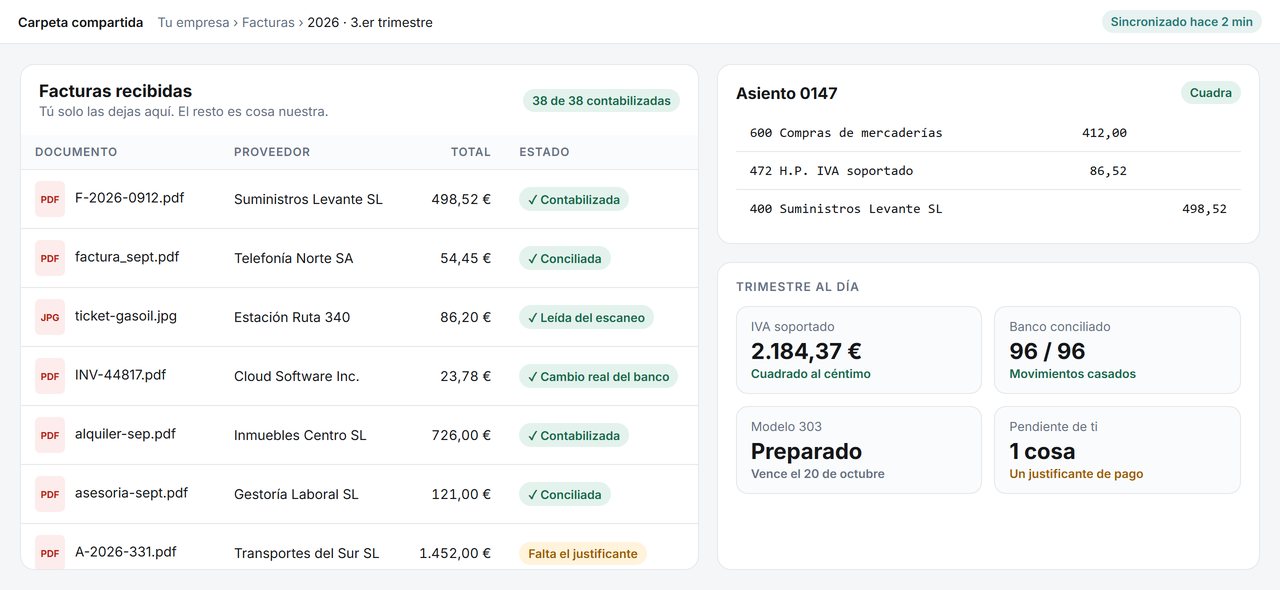1280x590 pixels.
Task: Click the 'Cuadra' badge on Asiento 0147
Action: [x=1211, y=92]
